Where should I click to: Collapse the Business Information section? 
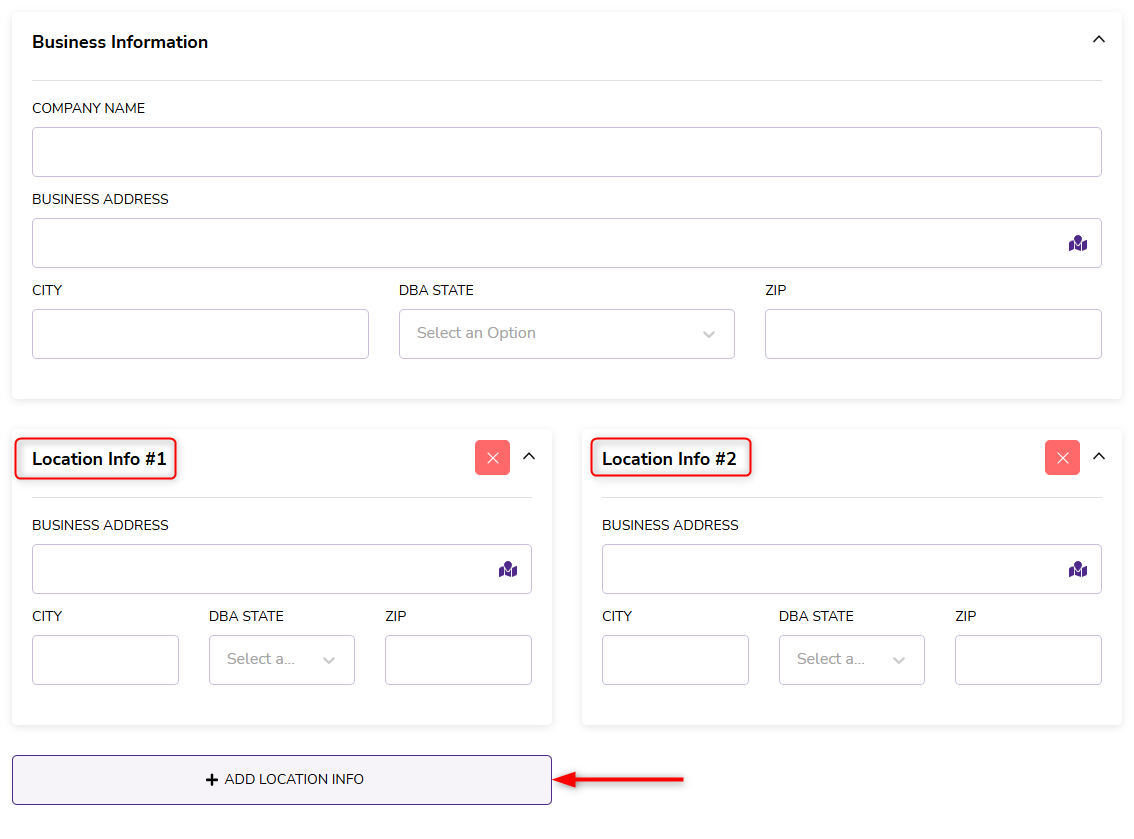click(x=1098, y=40)
